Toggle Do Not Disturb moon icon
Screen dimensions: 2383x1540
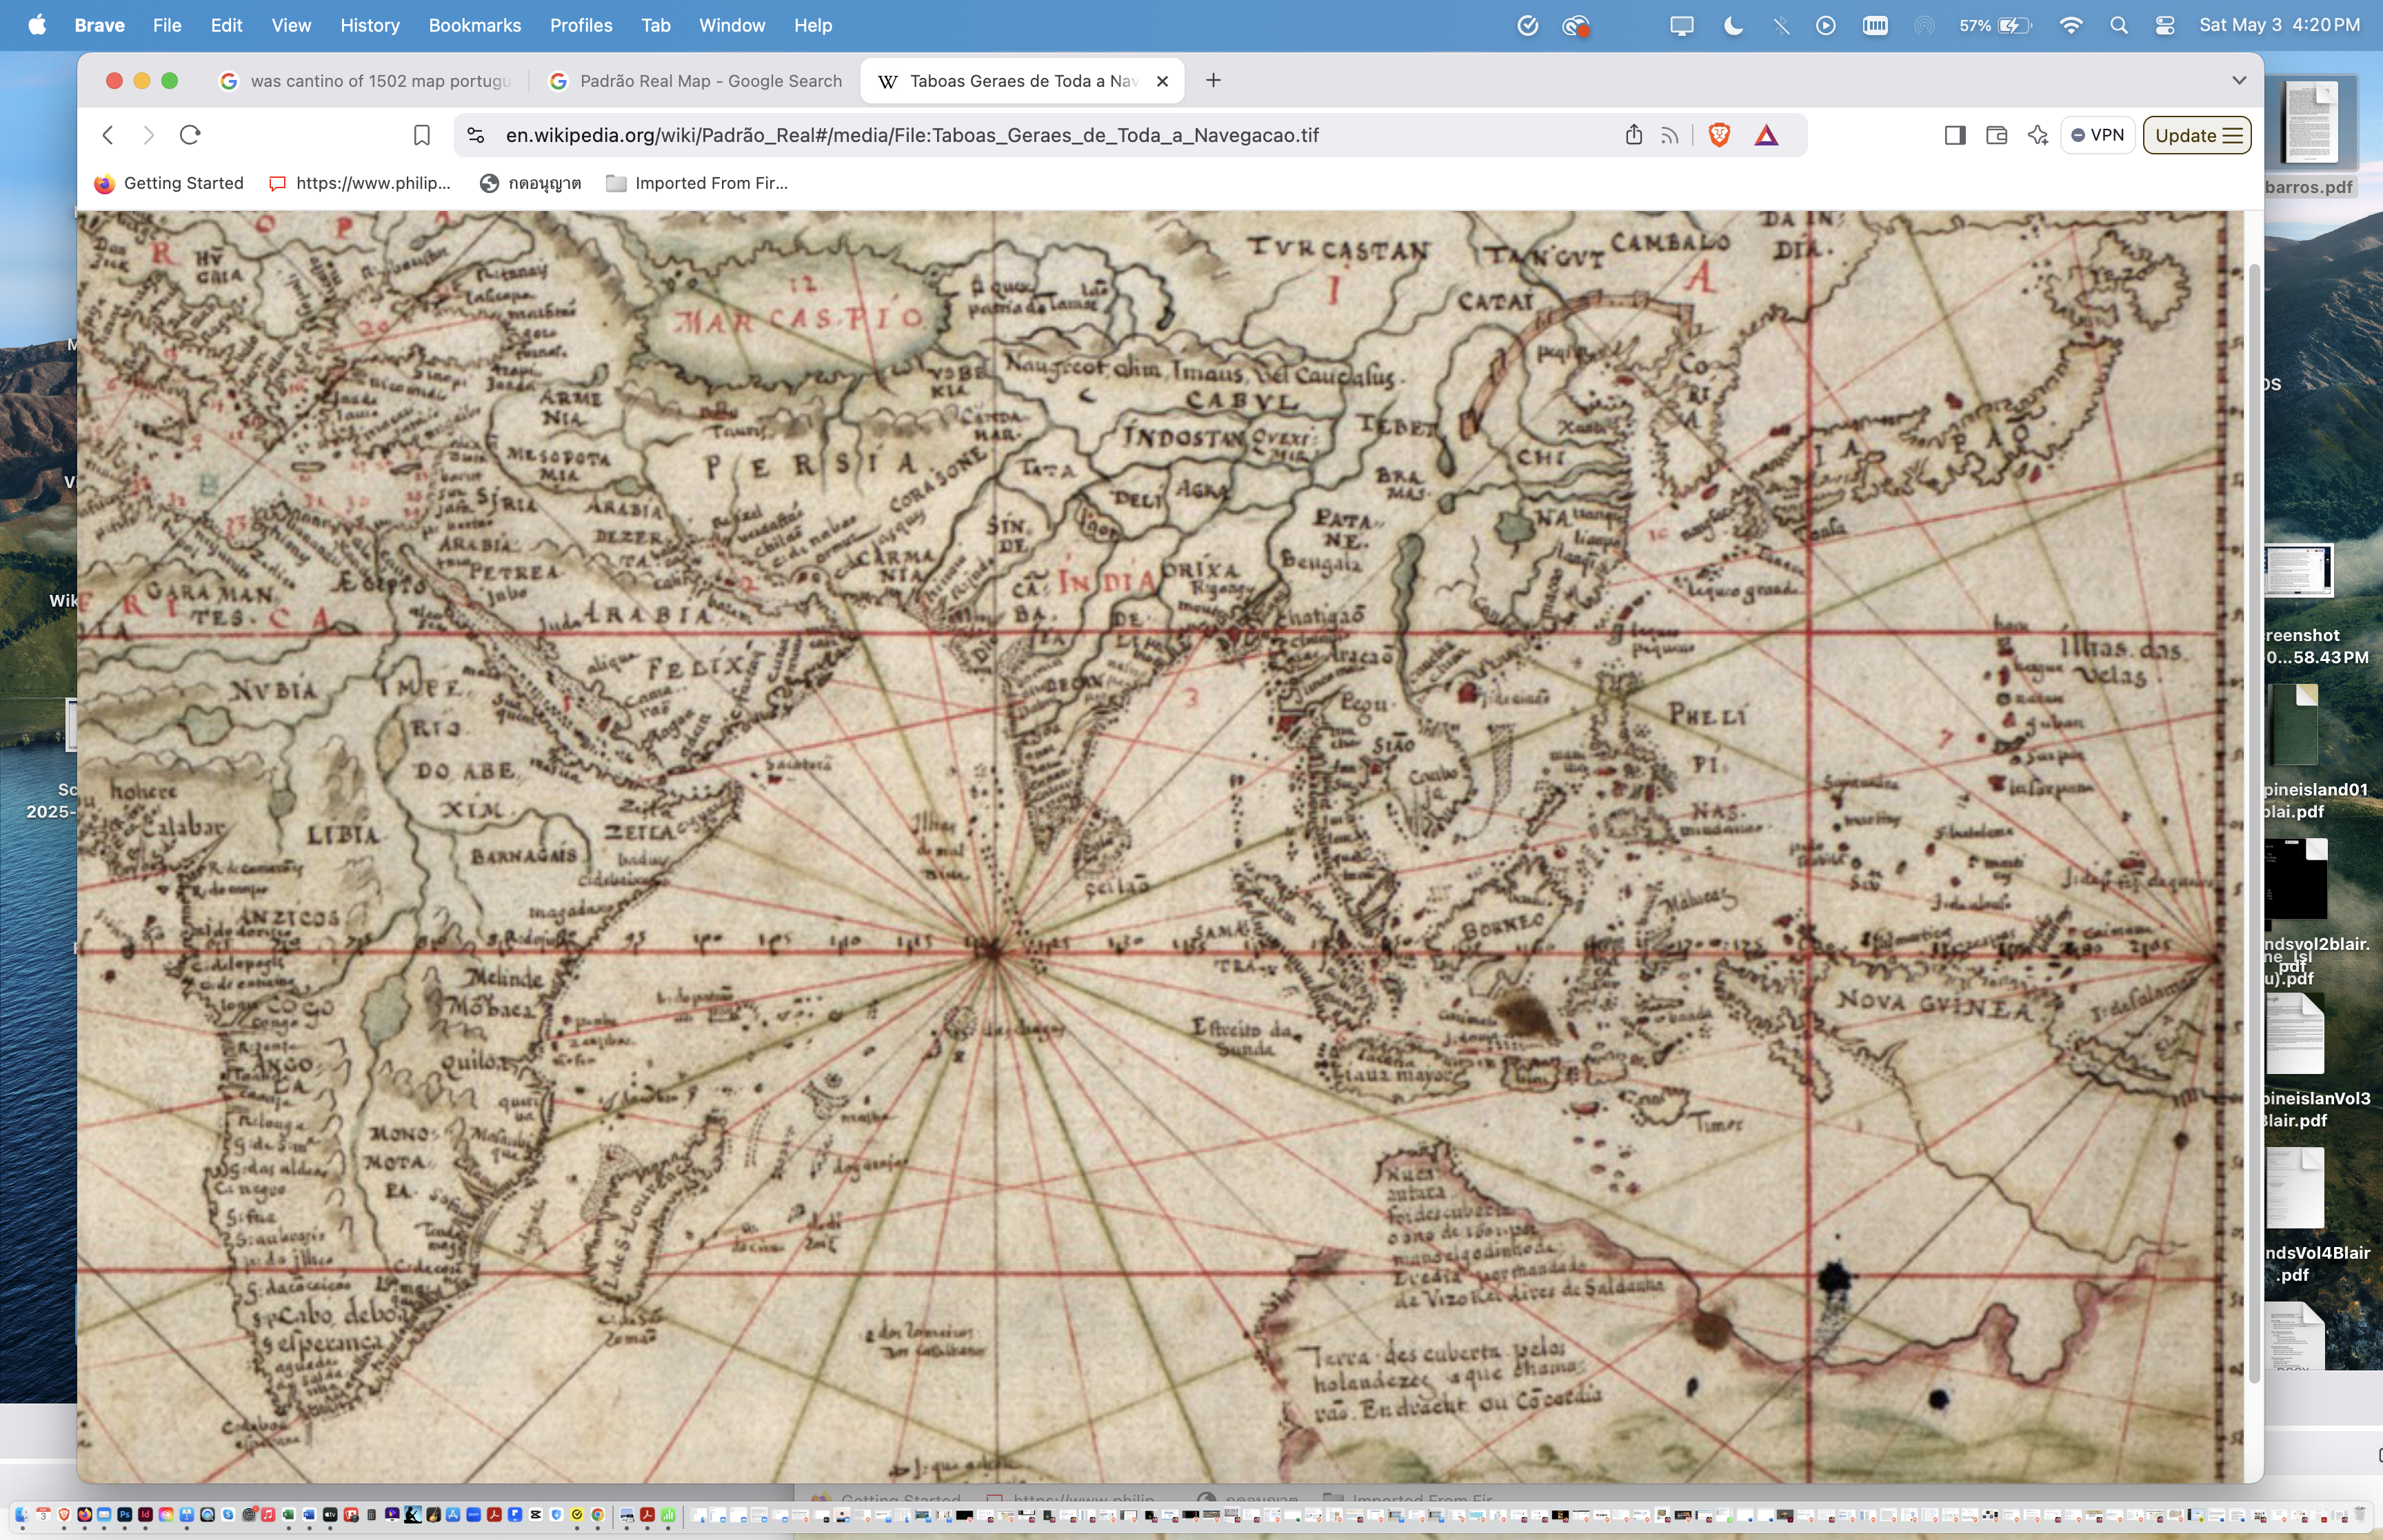click(1734, 25)
